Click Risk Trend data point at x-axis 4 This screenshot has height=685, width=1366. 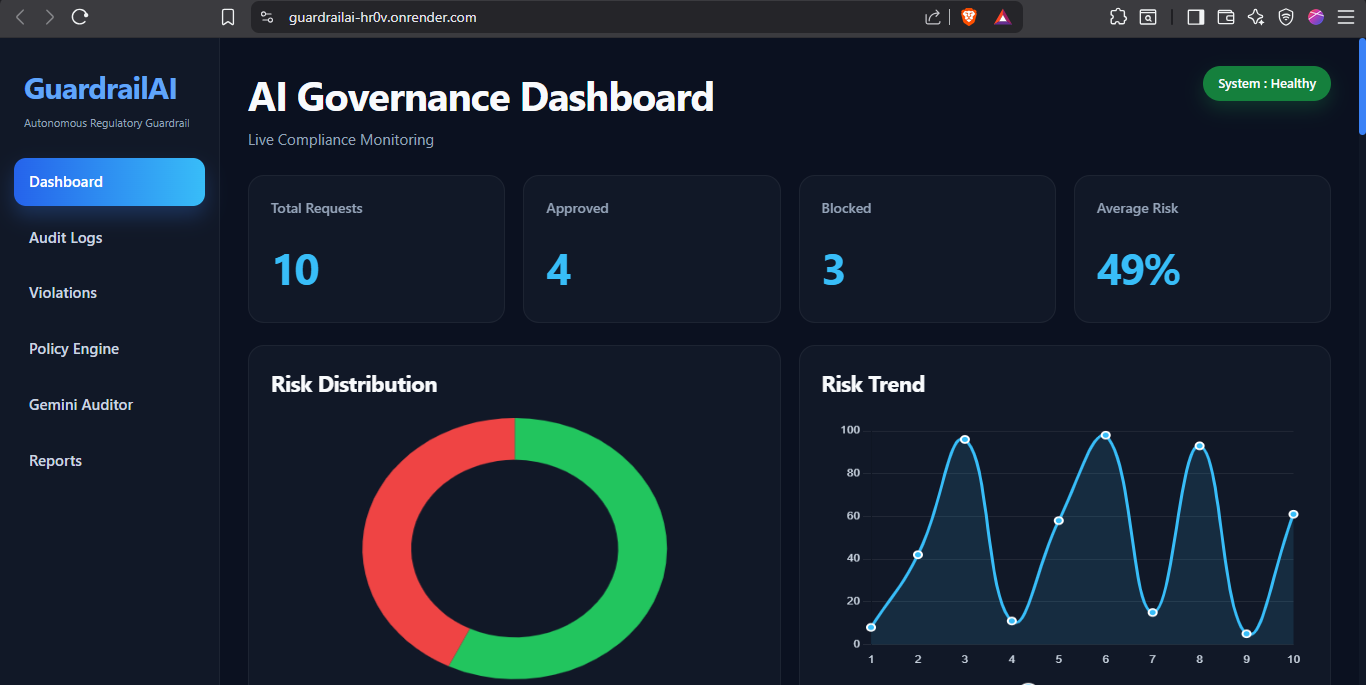point(1012,621)
